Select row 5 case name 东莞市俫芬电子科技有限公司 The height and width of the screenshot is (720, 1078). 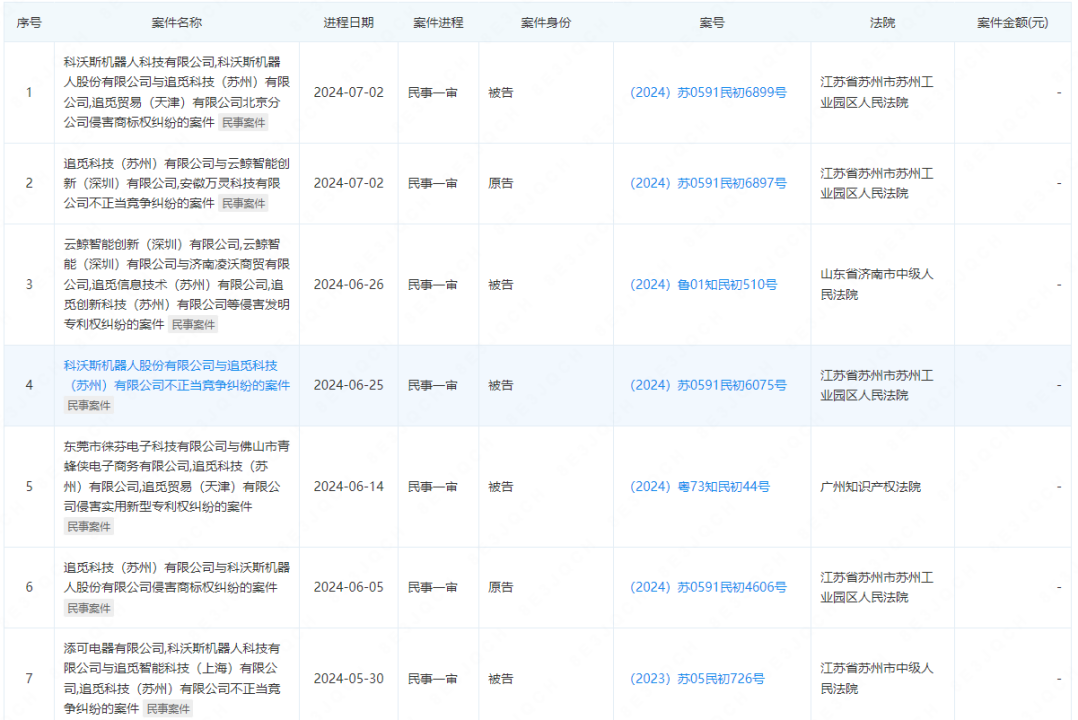tap(177, 477)
